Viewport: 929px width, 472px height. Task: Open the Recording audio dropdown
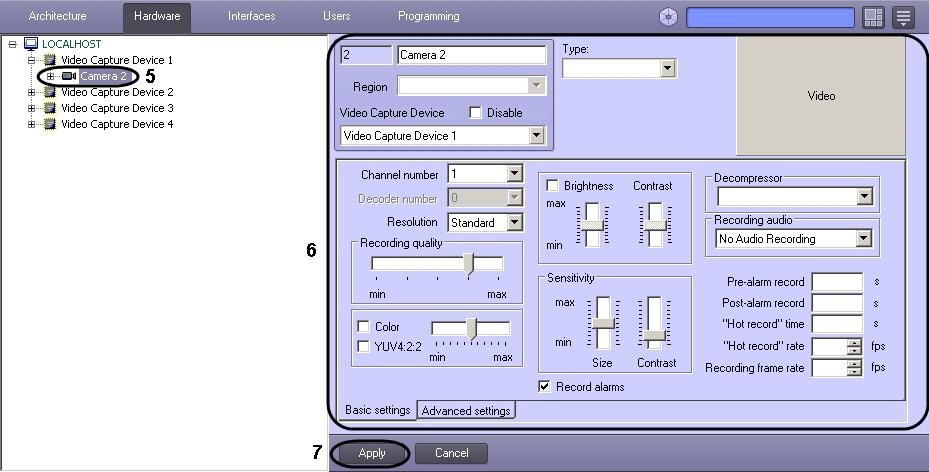[x=863, y=239]
